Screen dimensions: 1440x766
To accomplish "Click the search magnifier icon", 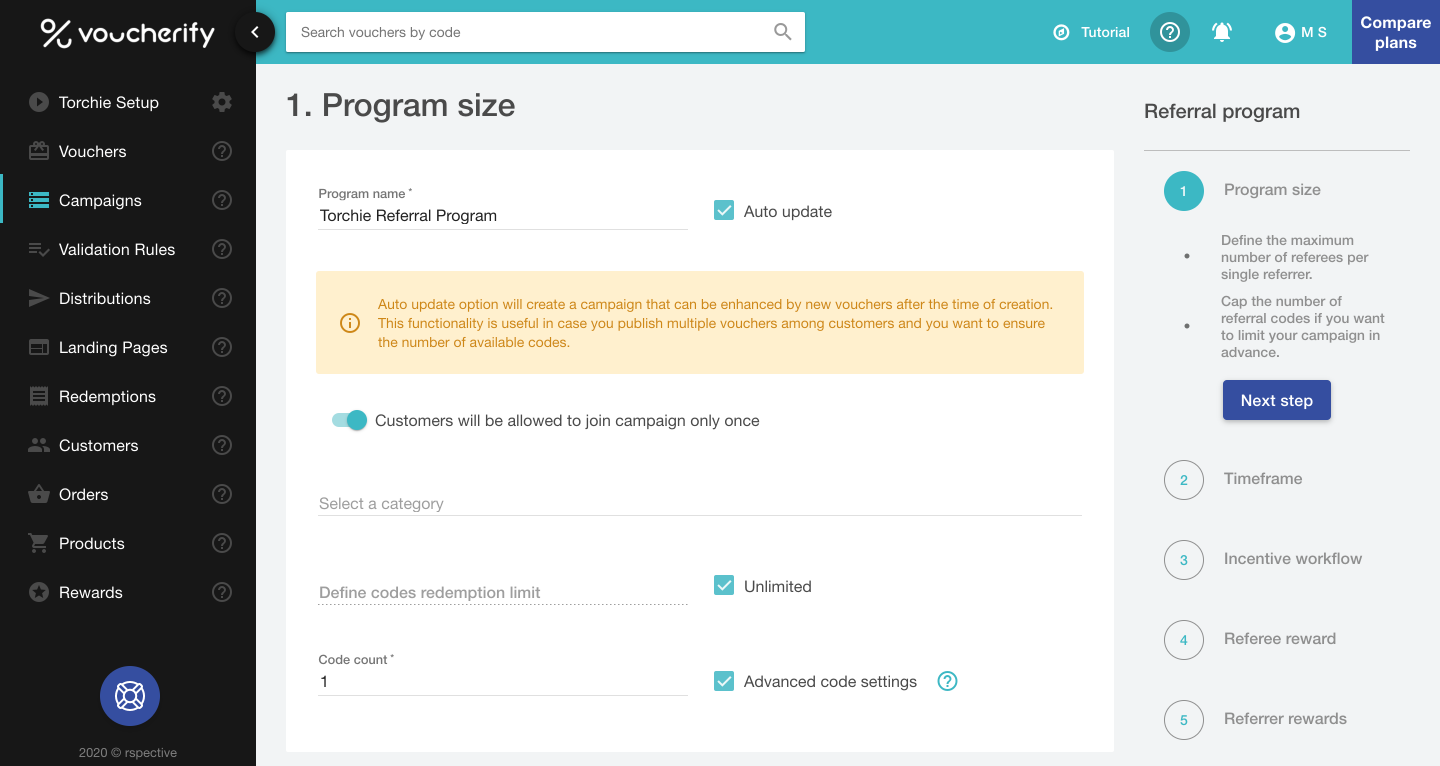I will 782,32.
